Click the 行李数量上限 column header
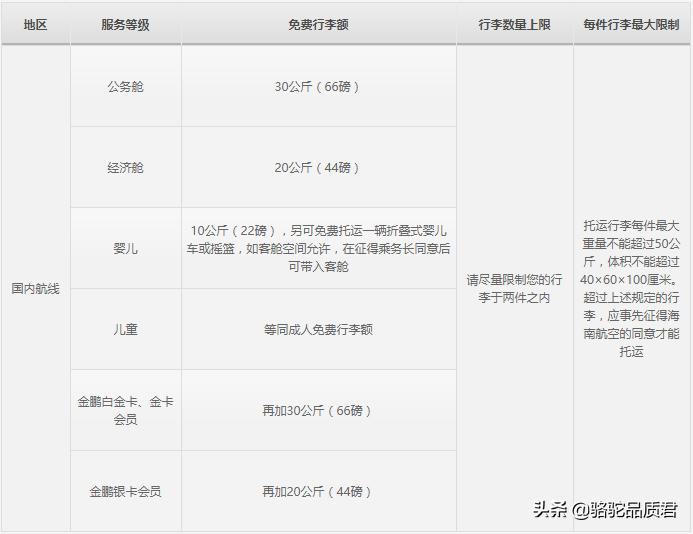693x534 pixels. pyautogui.click(x=515, y=24)
